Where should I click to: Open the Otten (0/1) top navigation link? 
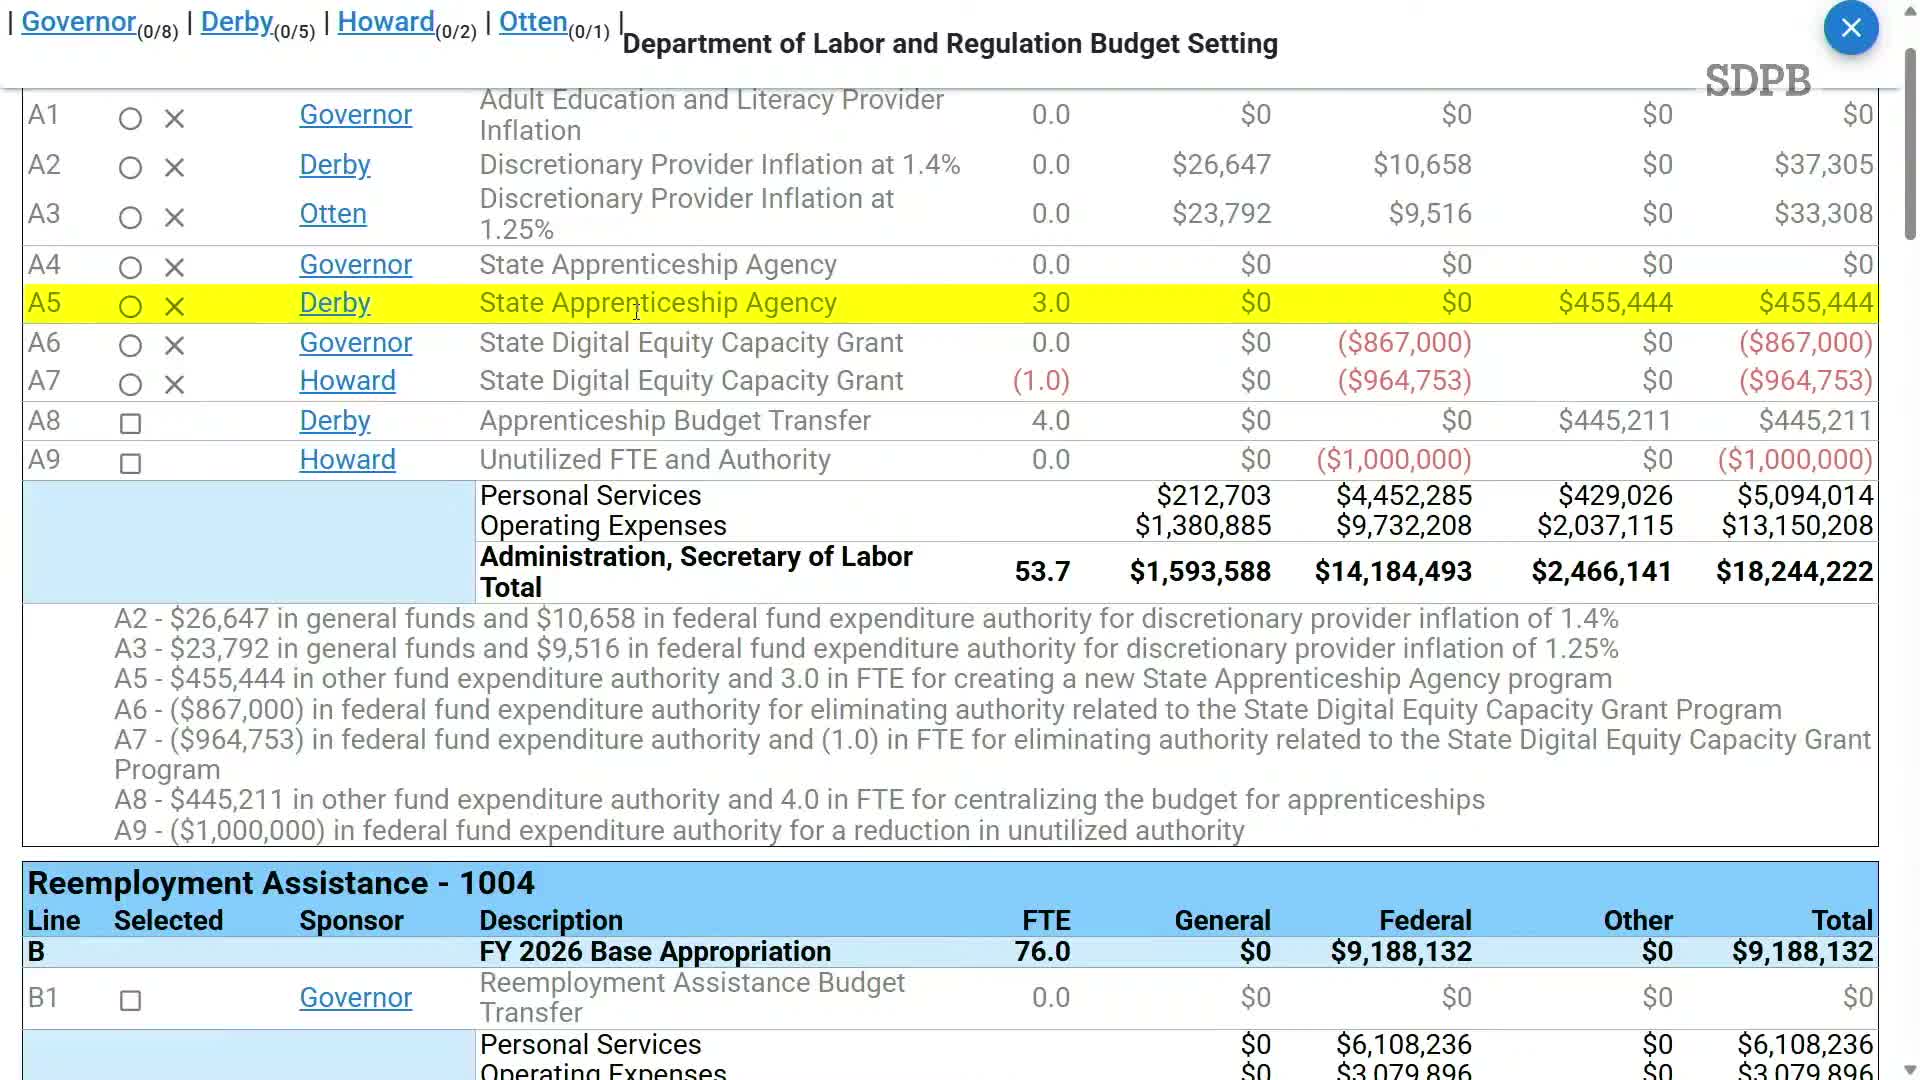(532, 22)
